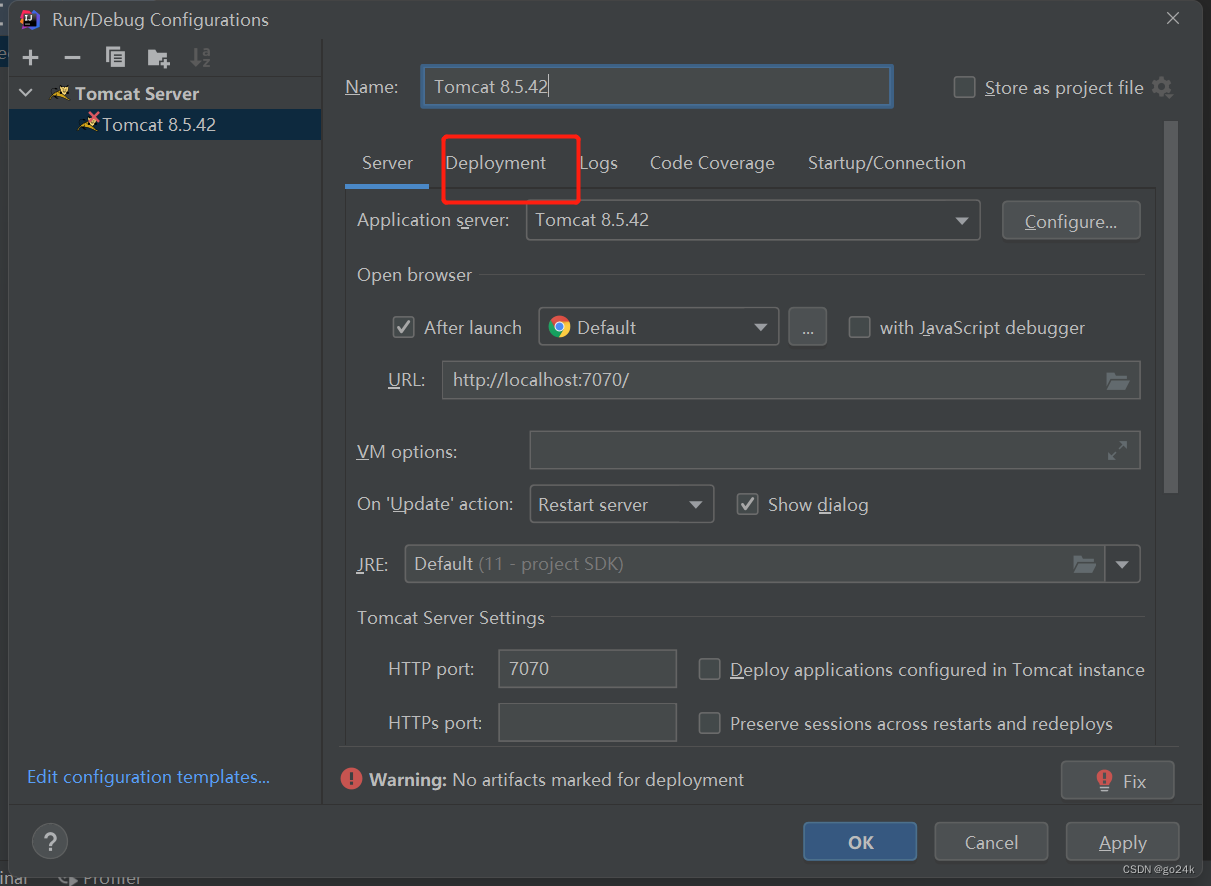Screen dimensions: 1211x886
Task: Toggle Show dialog checkbox
Action: pos(747,504)
